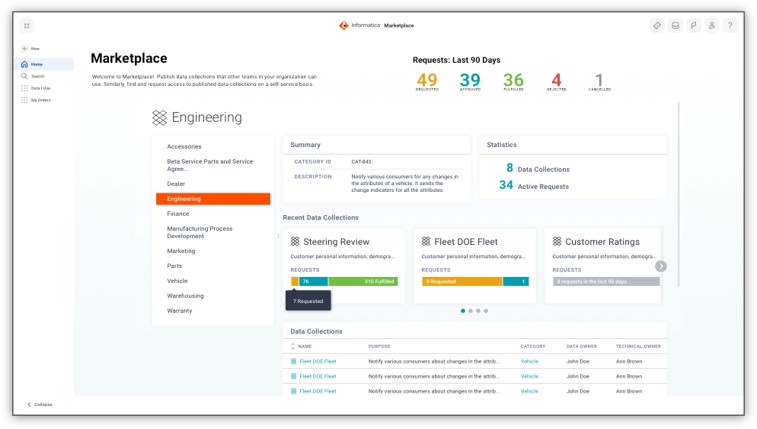Click the New plus icon in sidebar
The height and width of the screenshot is (429, 757).
point(25,48)
